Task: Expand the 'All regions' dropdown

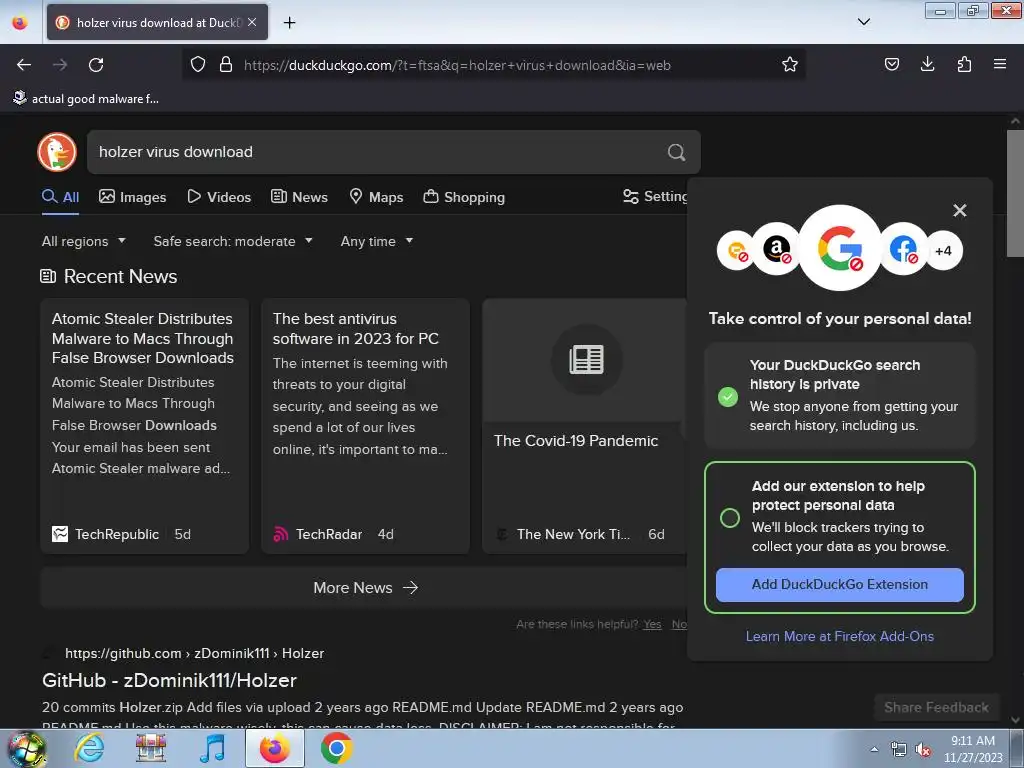Action: pos(84,241)
